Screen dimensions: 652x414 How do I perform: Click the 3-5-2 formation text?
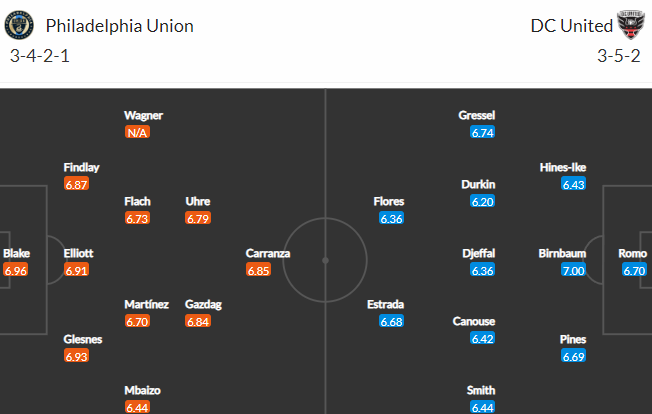pos(619,56)
